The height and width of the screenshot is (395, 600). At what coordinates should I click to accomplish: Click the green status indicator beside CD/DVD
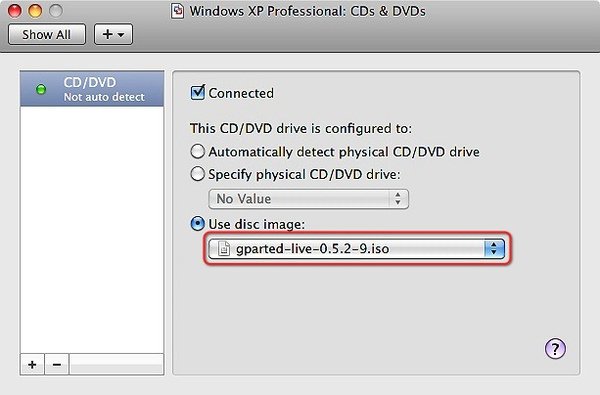pos(41,89)
